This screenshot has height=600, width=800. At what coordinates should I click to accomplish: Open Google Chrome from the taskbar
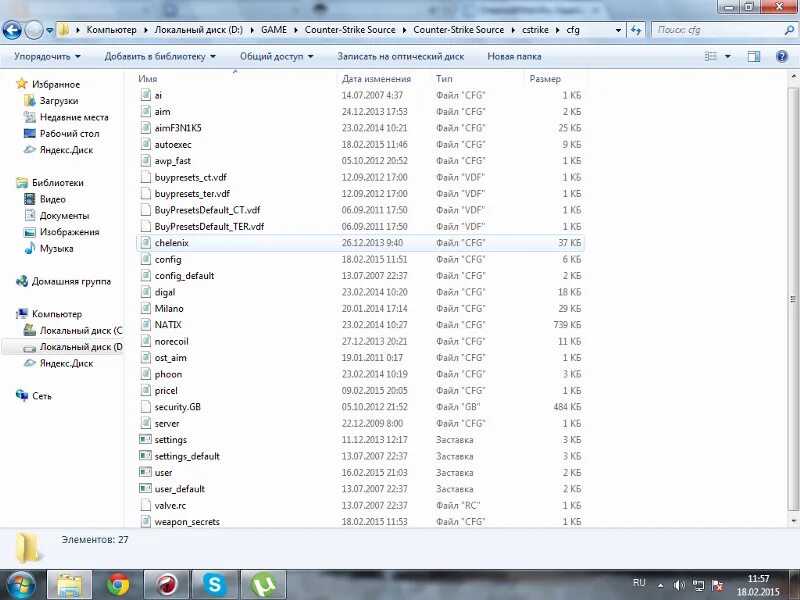pyautogui.click(x=118, y=584)
